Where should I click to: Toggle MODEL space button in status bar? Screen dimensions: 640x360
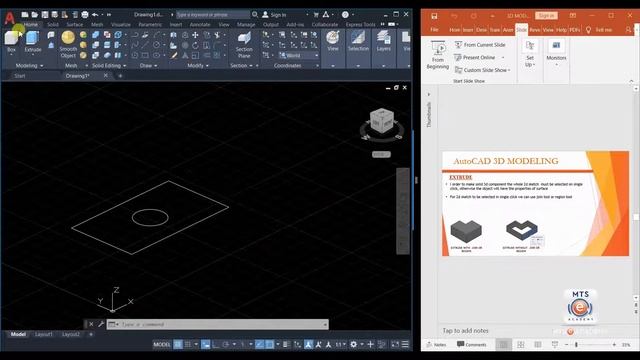point(162,344)
